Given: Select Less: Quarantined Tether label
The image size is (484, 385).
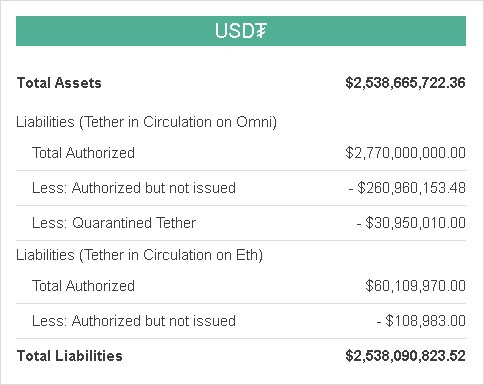Looking at the screenshot, I should pos(114,223).
